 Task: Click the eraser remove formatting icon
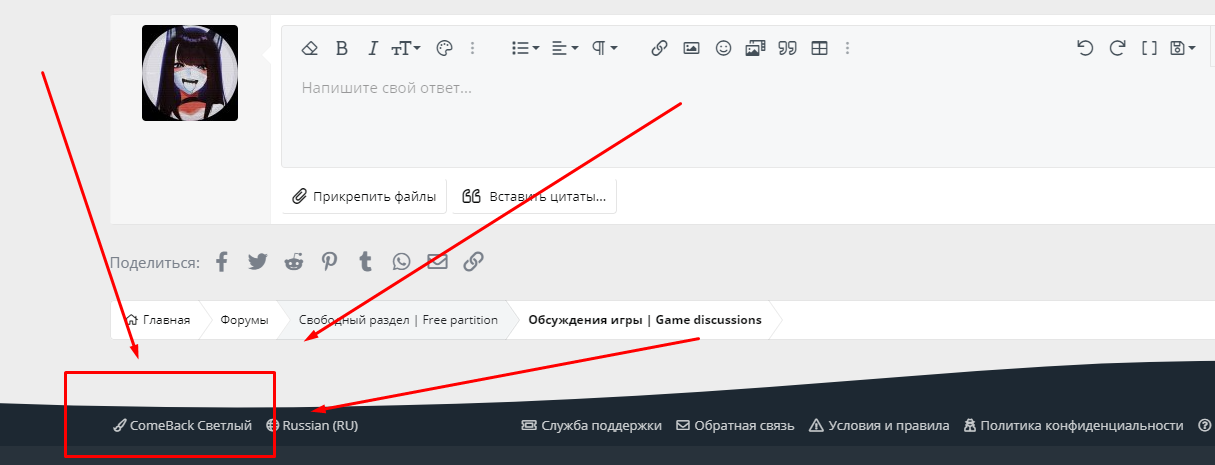coord(310,48)
